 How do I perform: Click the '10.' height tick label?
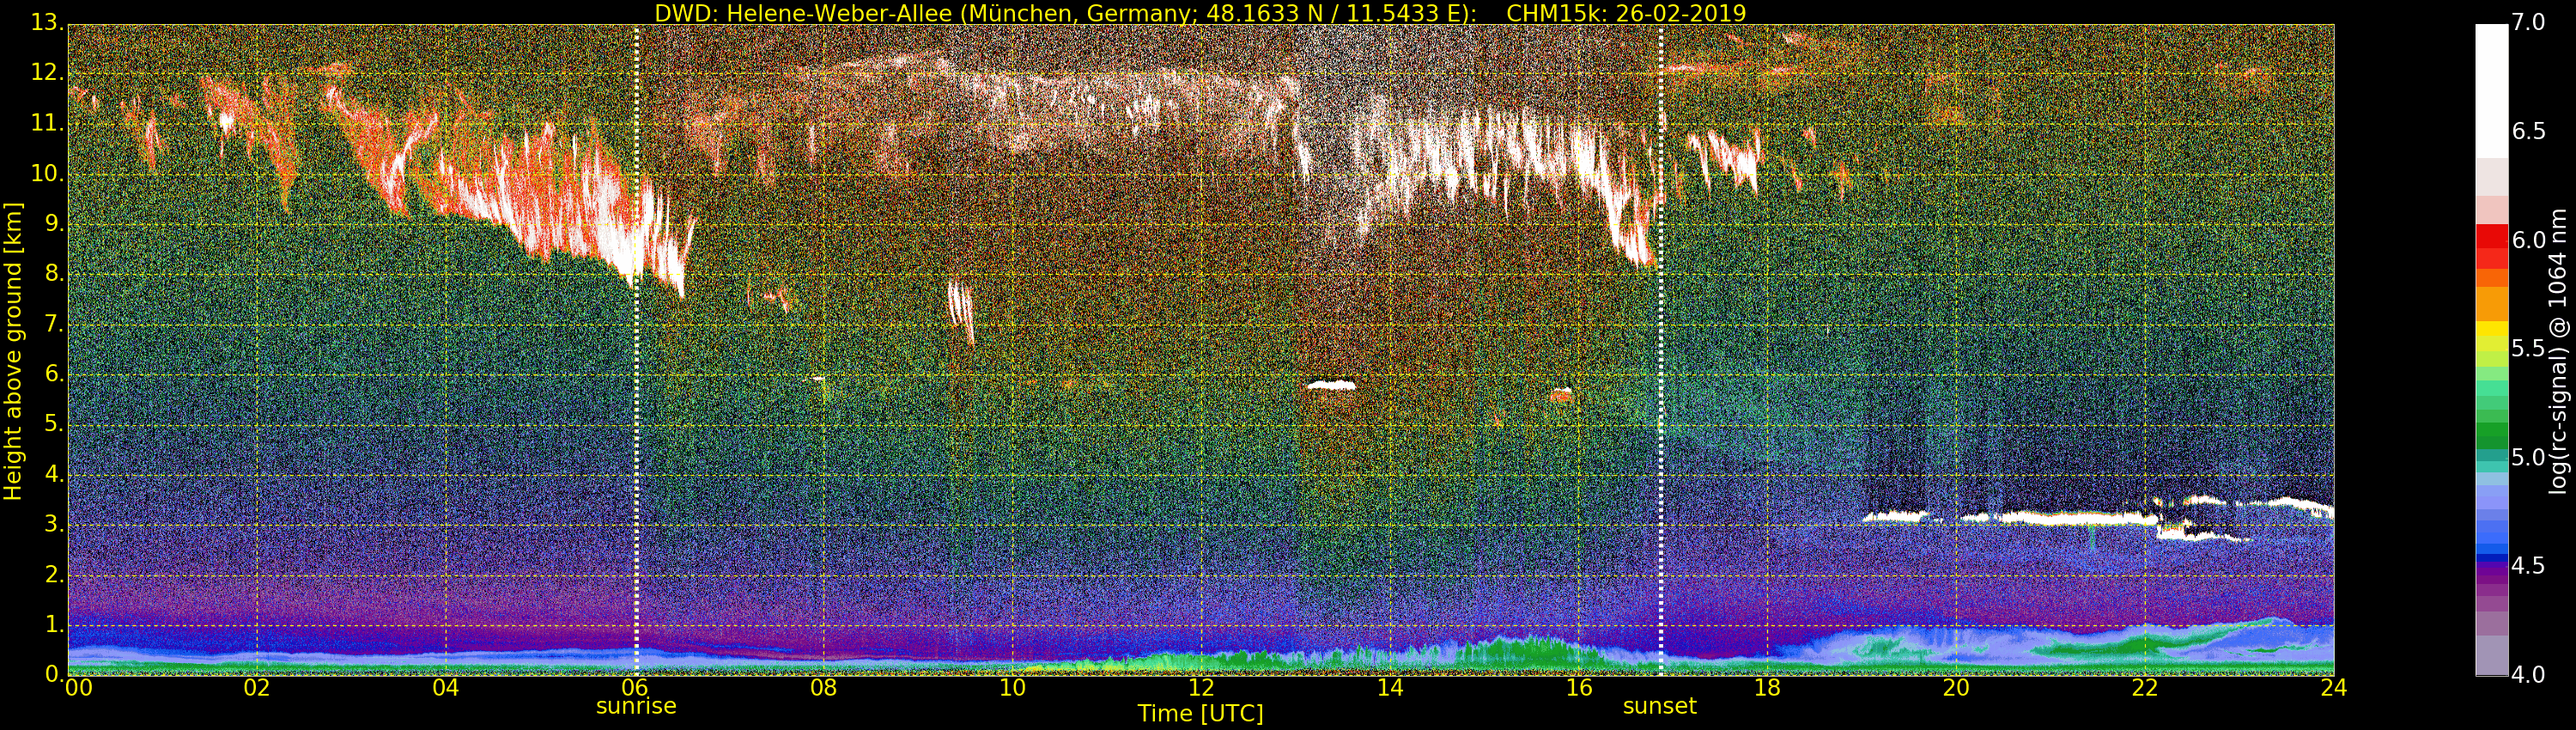click(48, 174)
